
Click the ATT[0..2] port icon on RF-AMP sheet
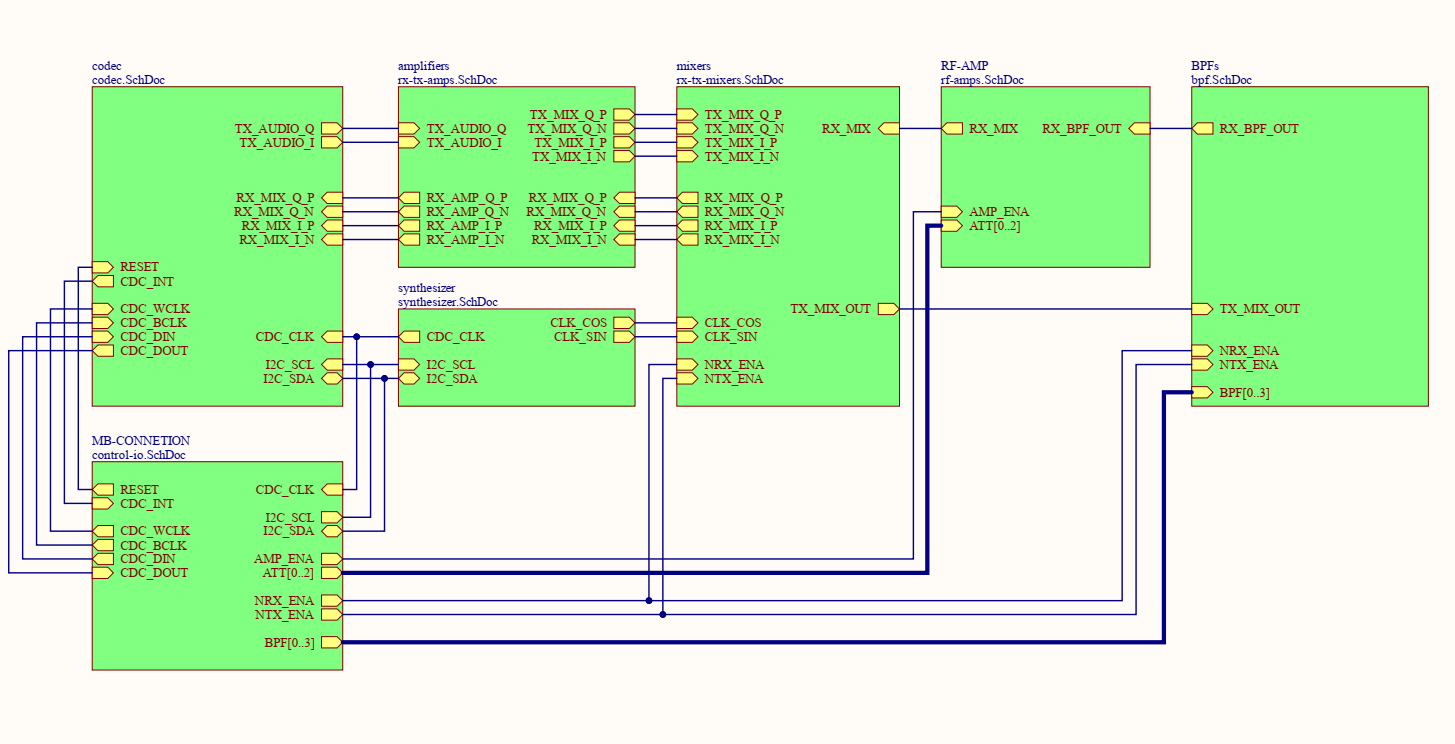[x=952, y=226]
